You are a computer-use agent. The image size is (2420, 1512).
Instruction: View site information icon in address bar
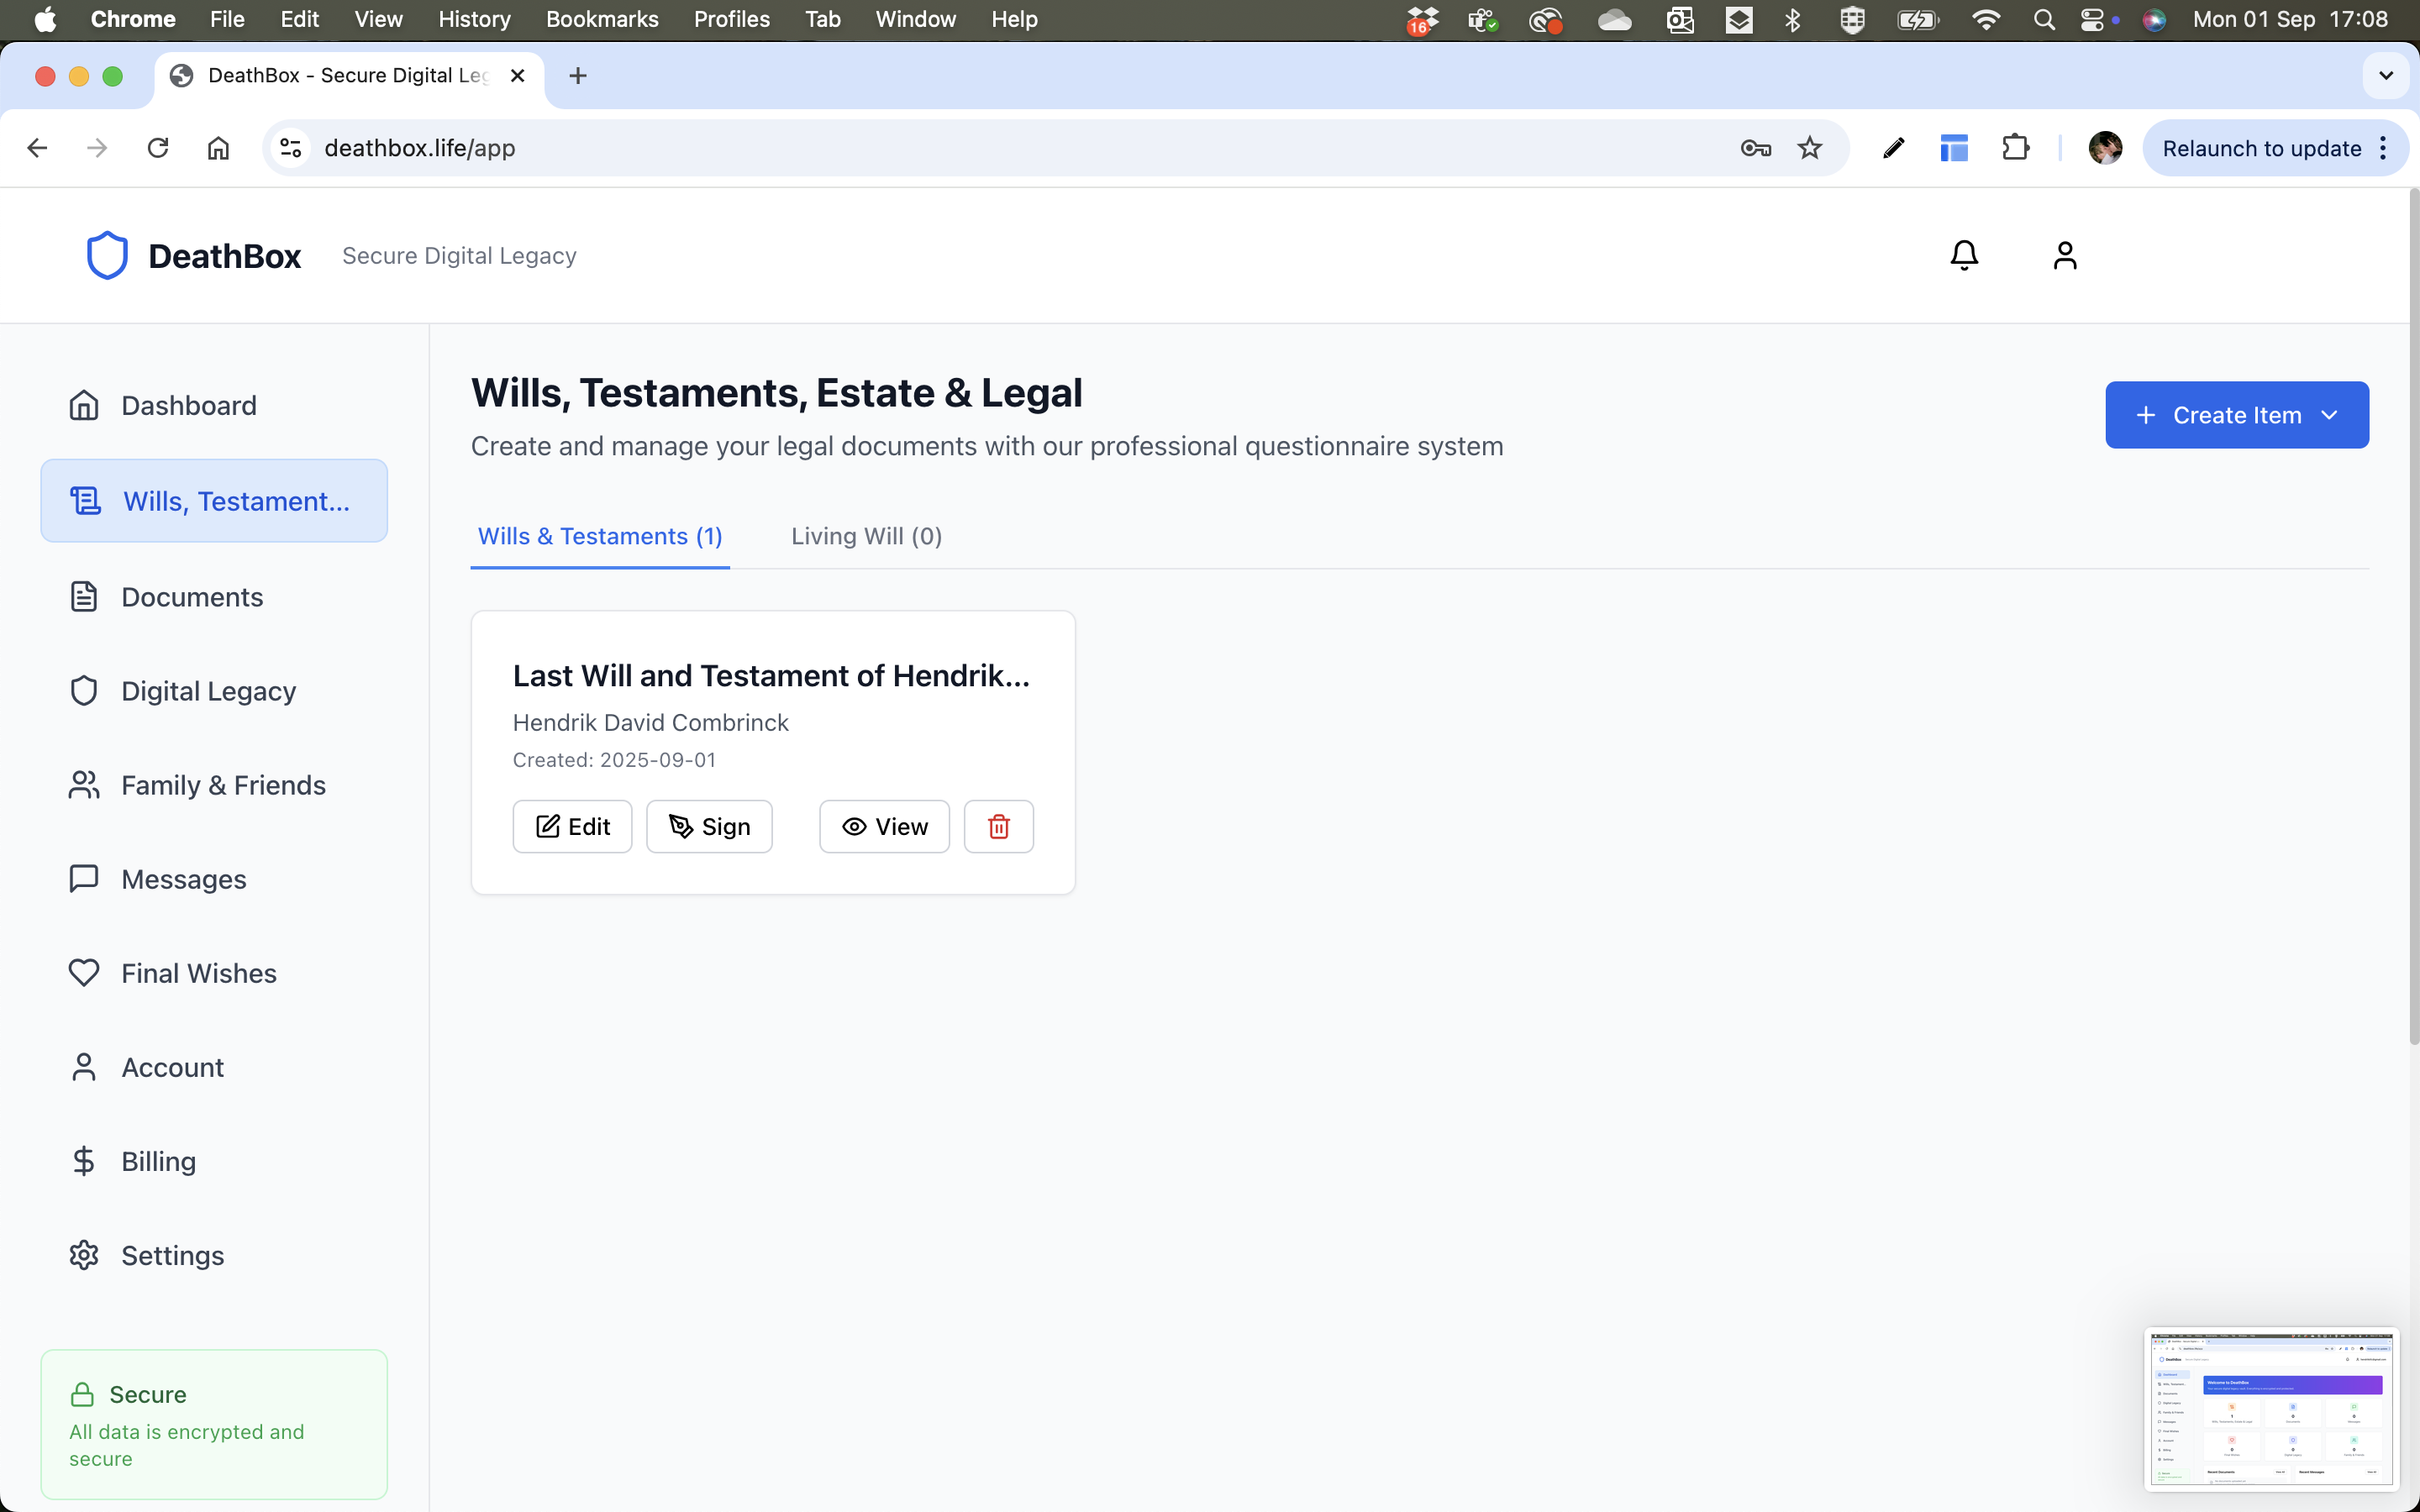[291, 148]
